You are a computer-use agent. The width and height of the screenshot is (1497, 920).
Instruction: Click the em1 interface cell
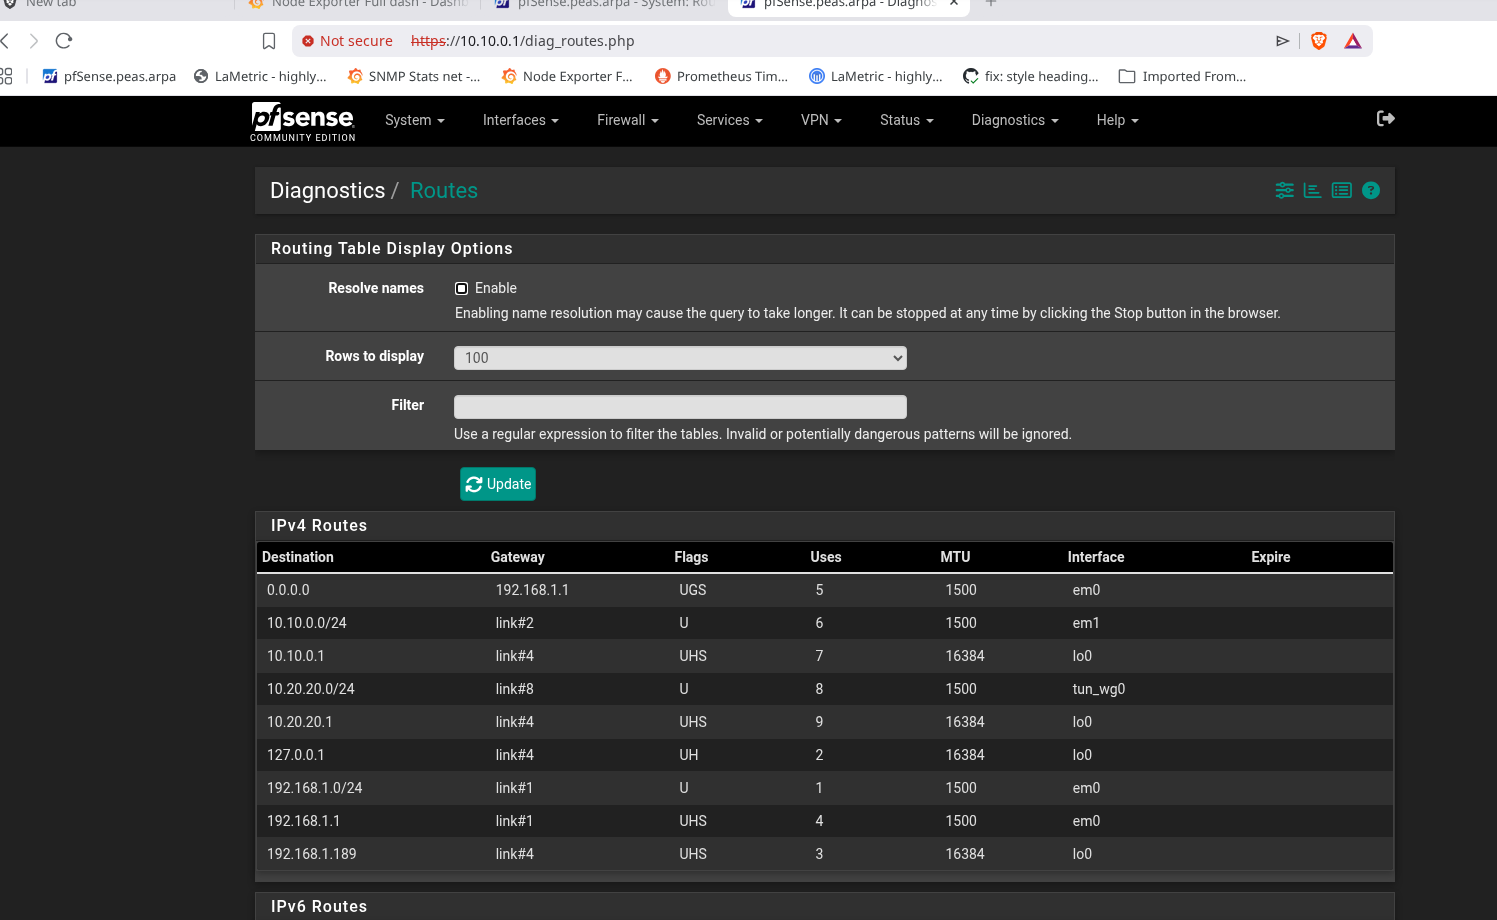(x=1086, y=623)
